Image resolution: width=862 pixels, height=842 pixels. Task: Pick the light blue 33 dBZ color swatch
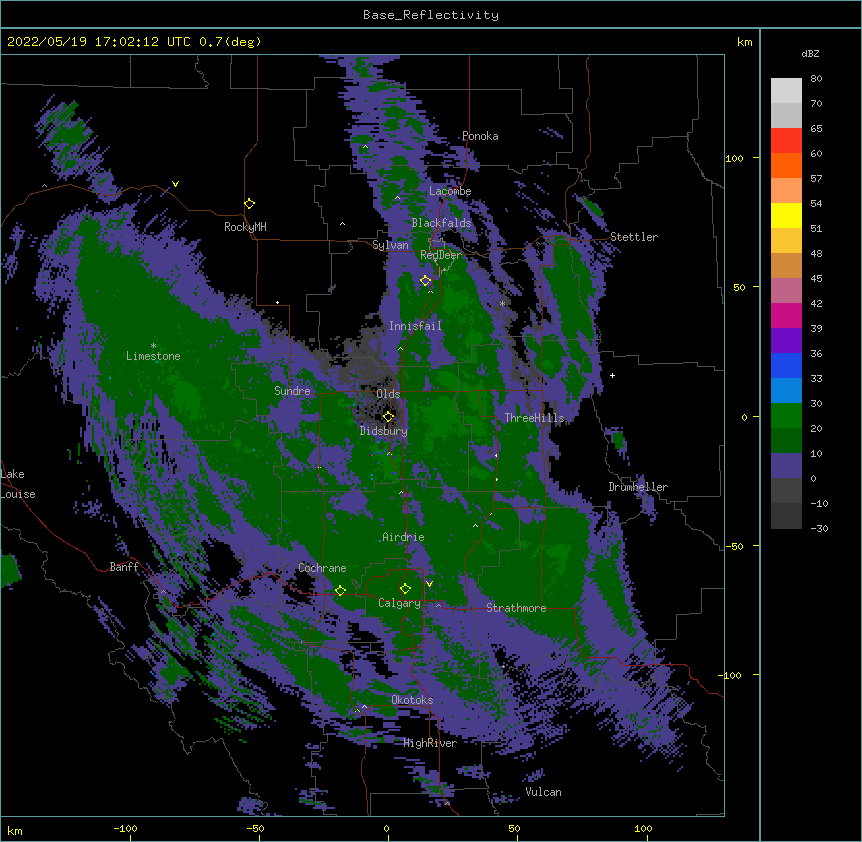click(786, 390)
